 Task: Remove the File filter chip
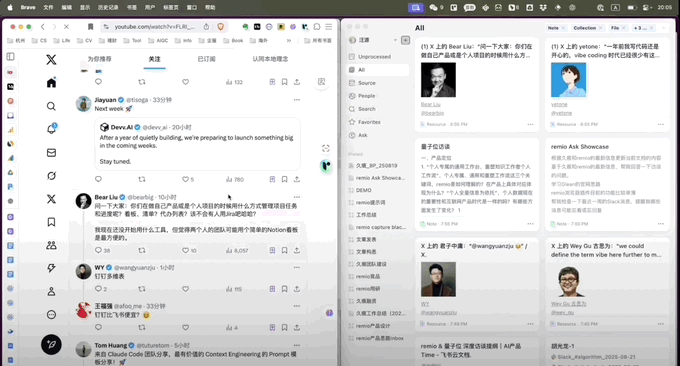[x=624, y=28]
